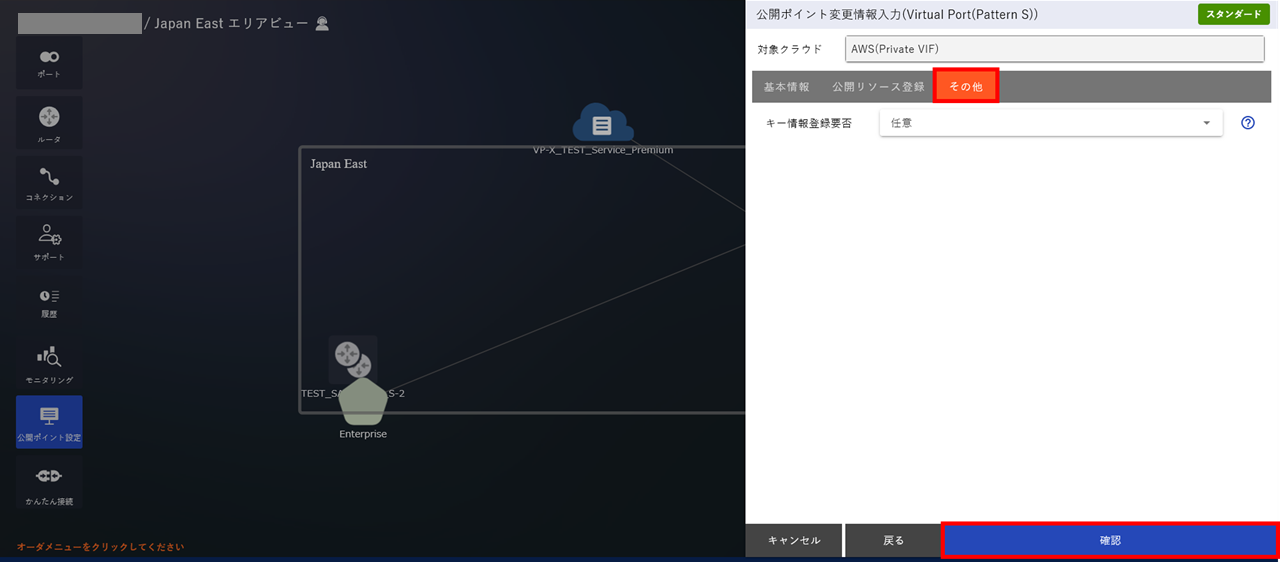Switch to the 公開リソース登録 tab

[x=878, y=87]
